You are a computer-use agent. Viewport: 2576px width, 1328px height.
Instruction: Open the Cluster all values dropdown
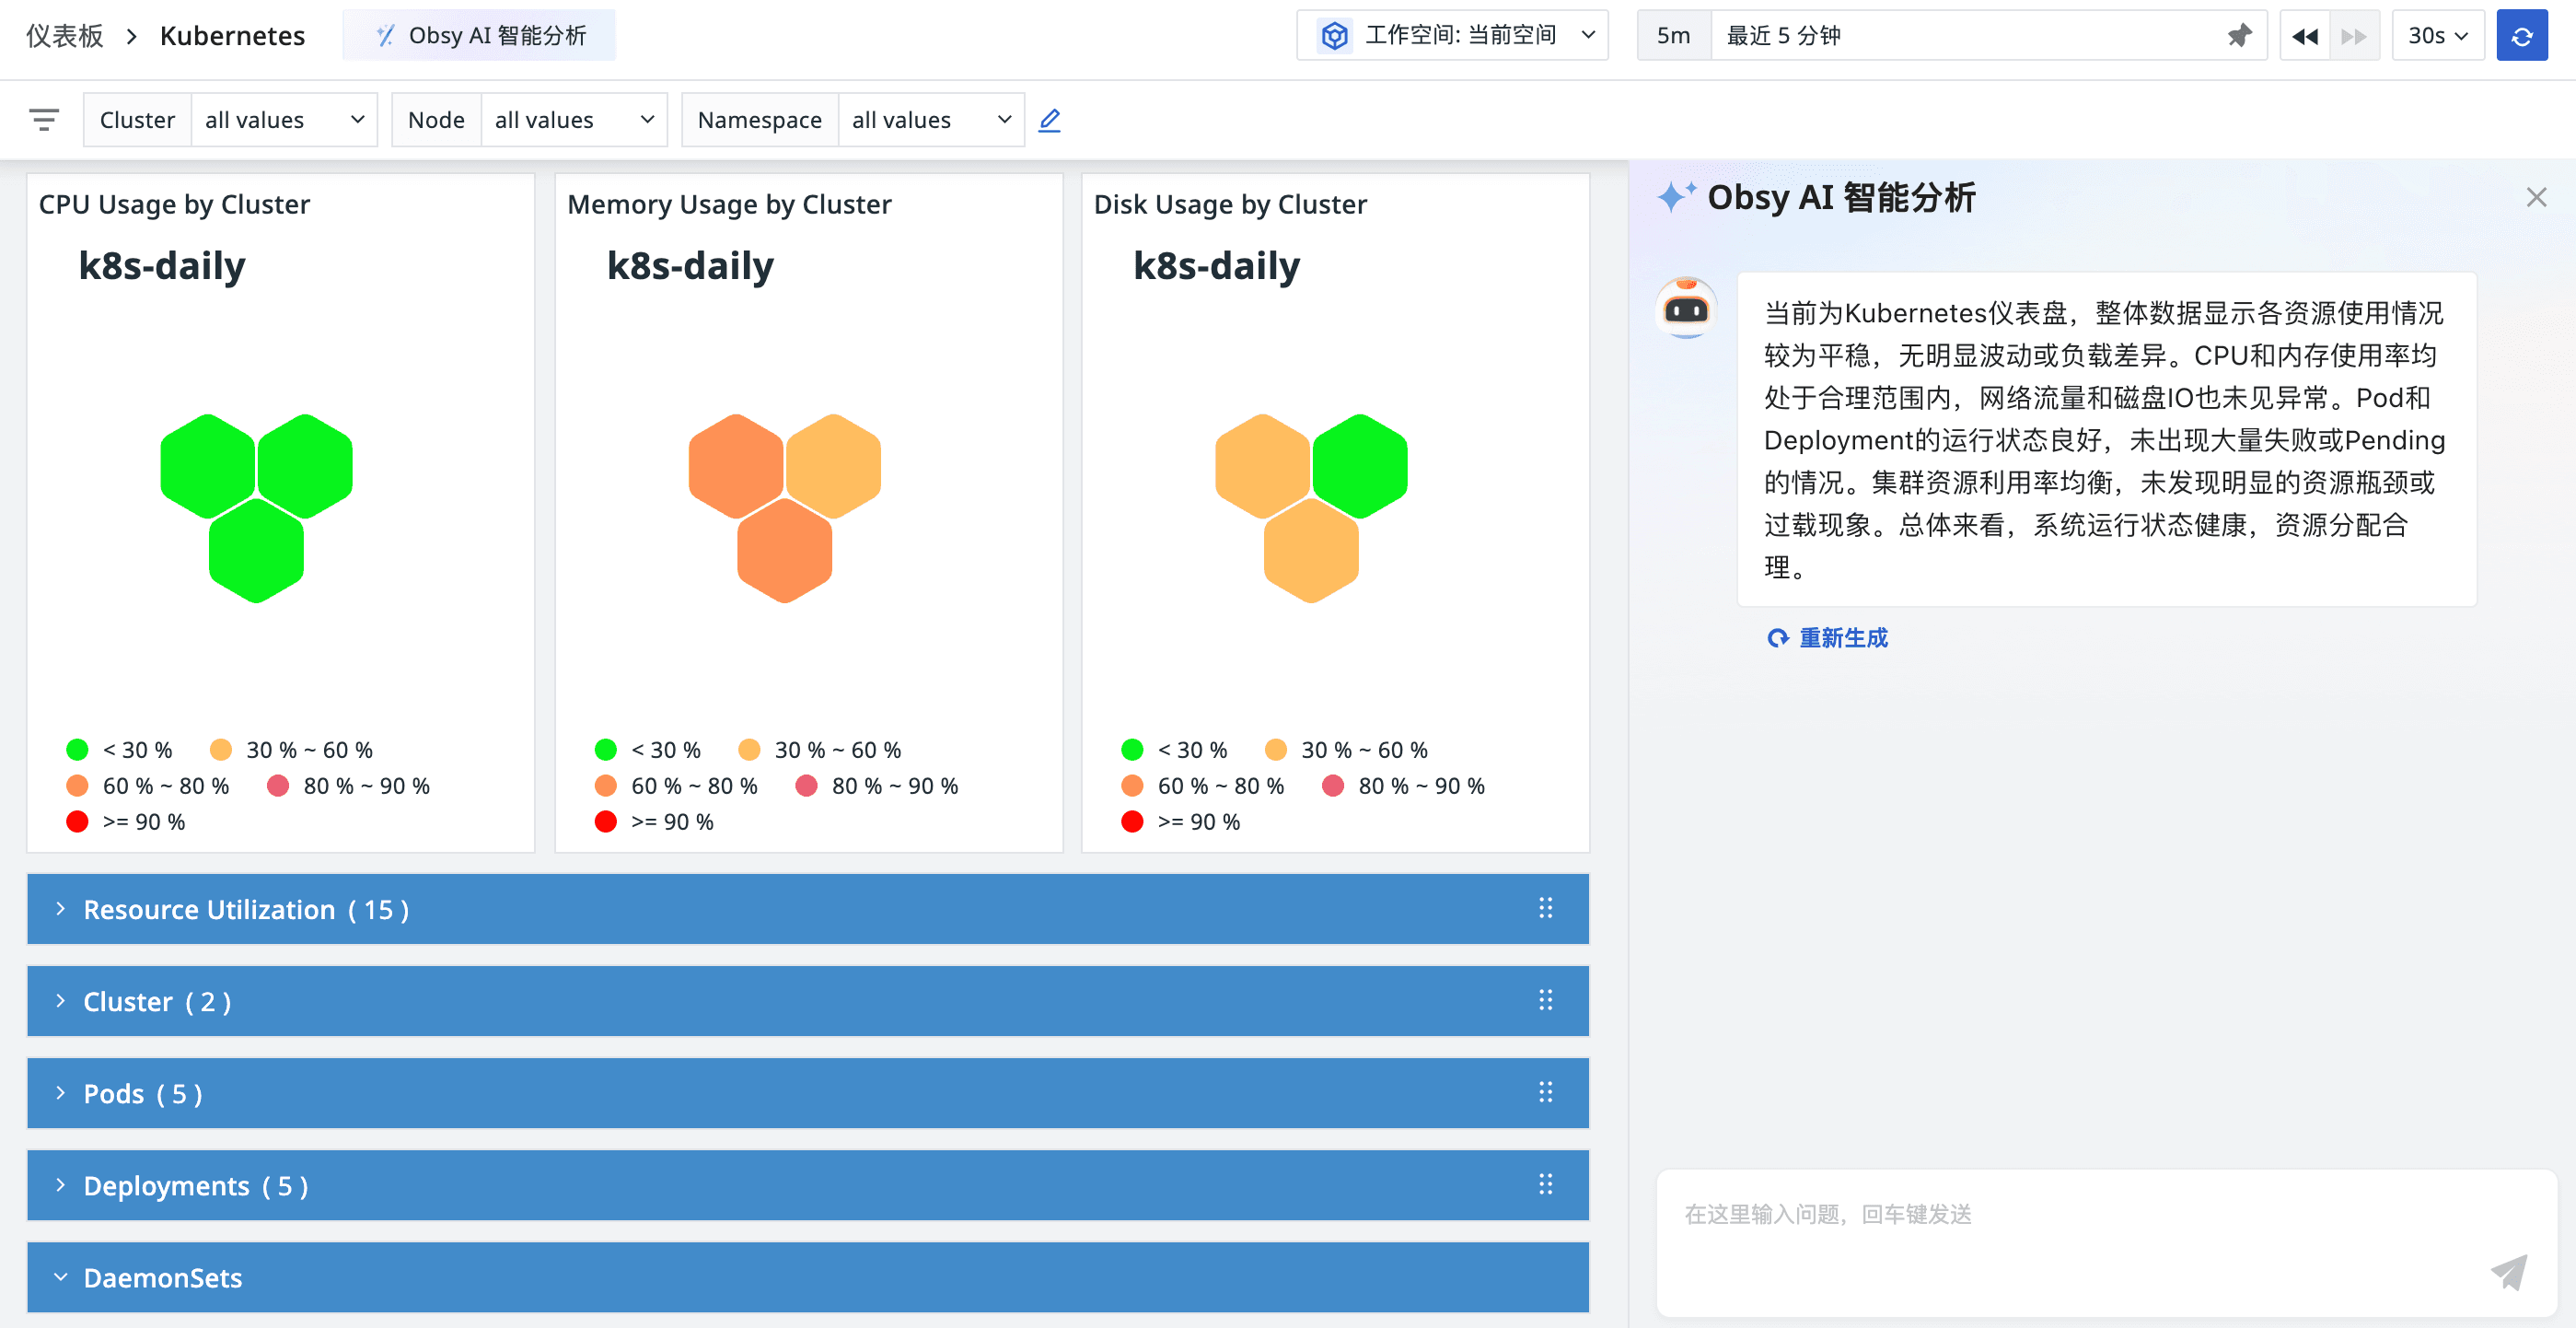[x=284, y=120]
